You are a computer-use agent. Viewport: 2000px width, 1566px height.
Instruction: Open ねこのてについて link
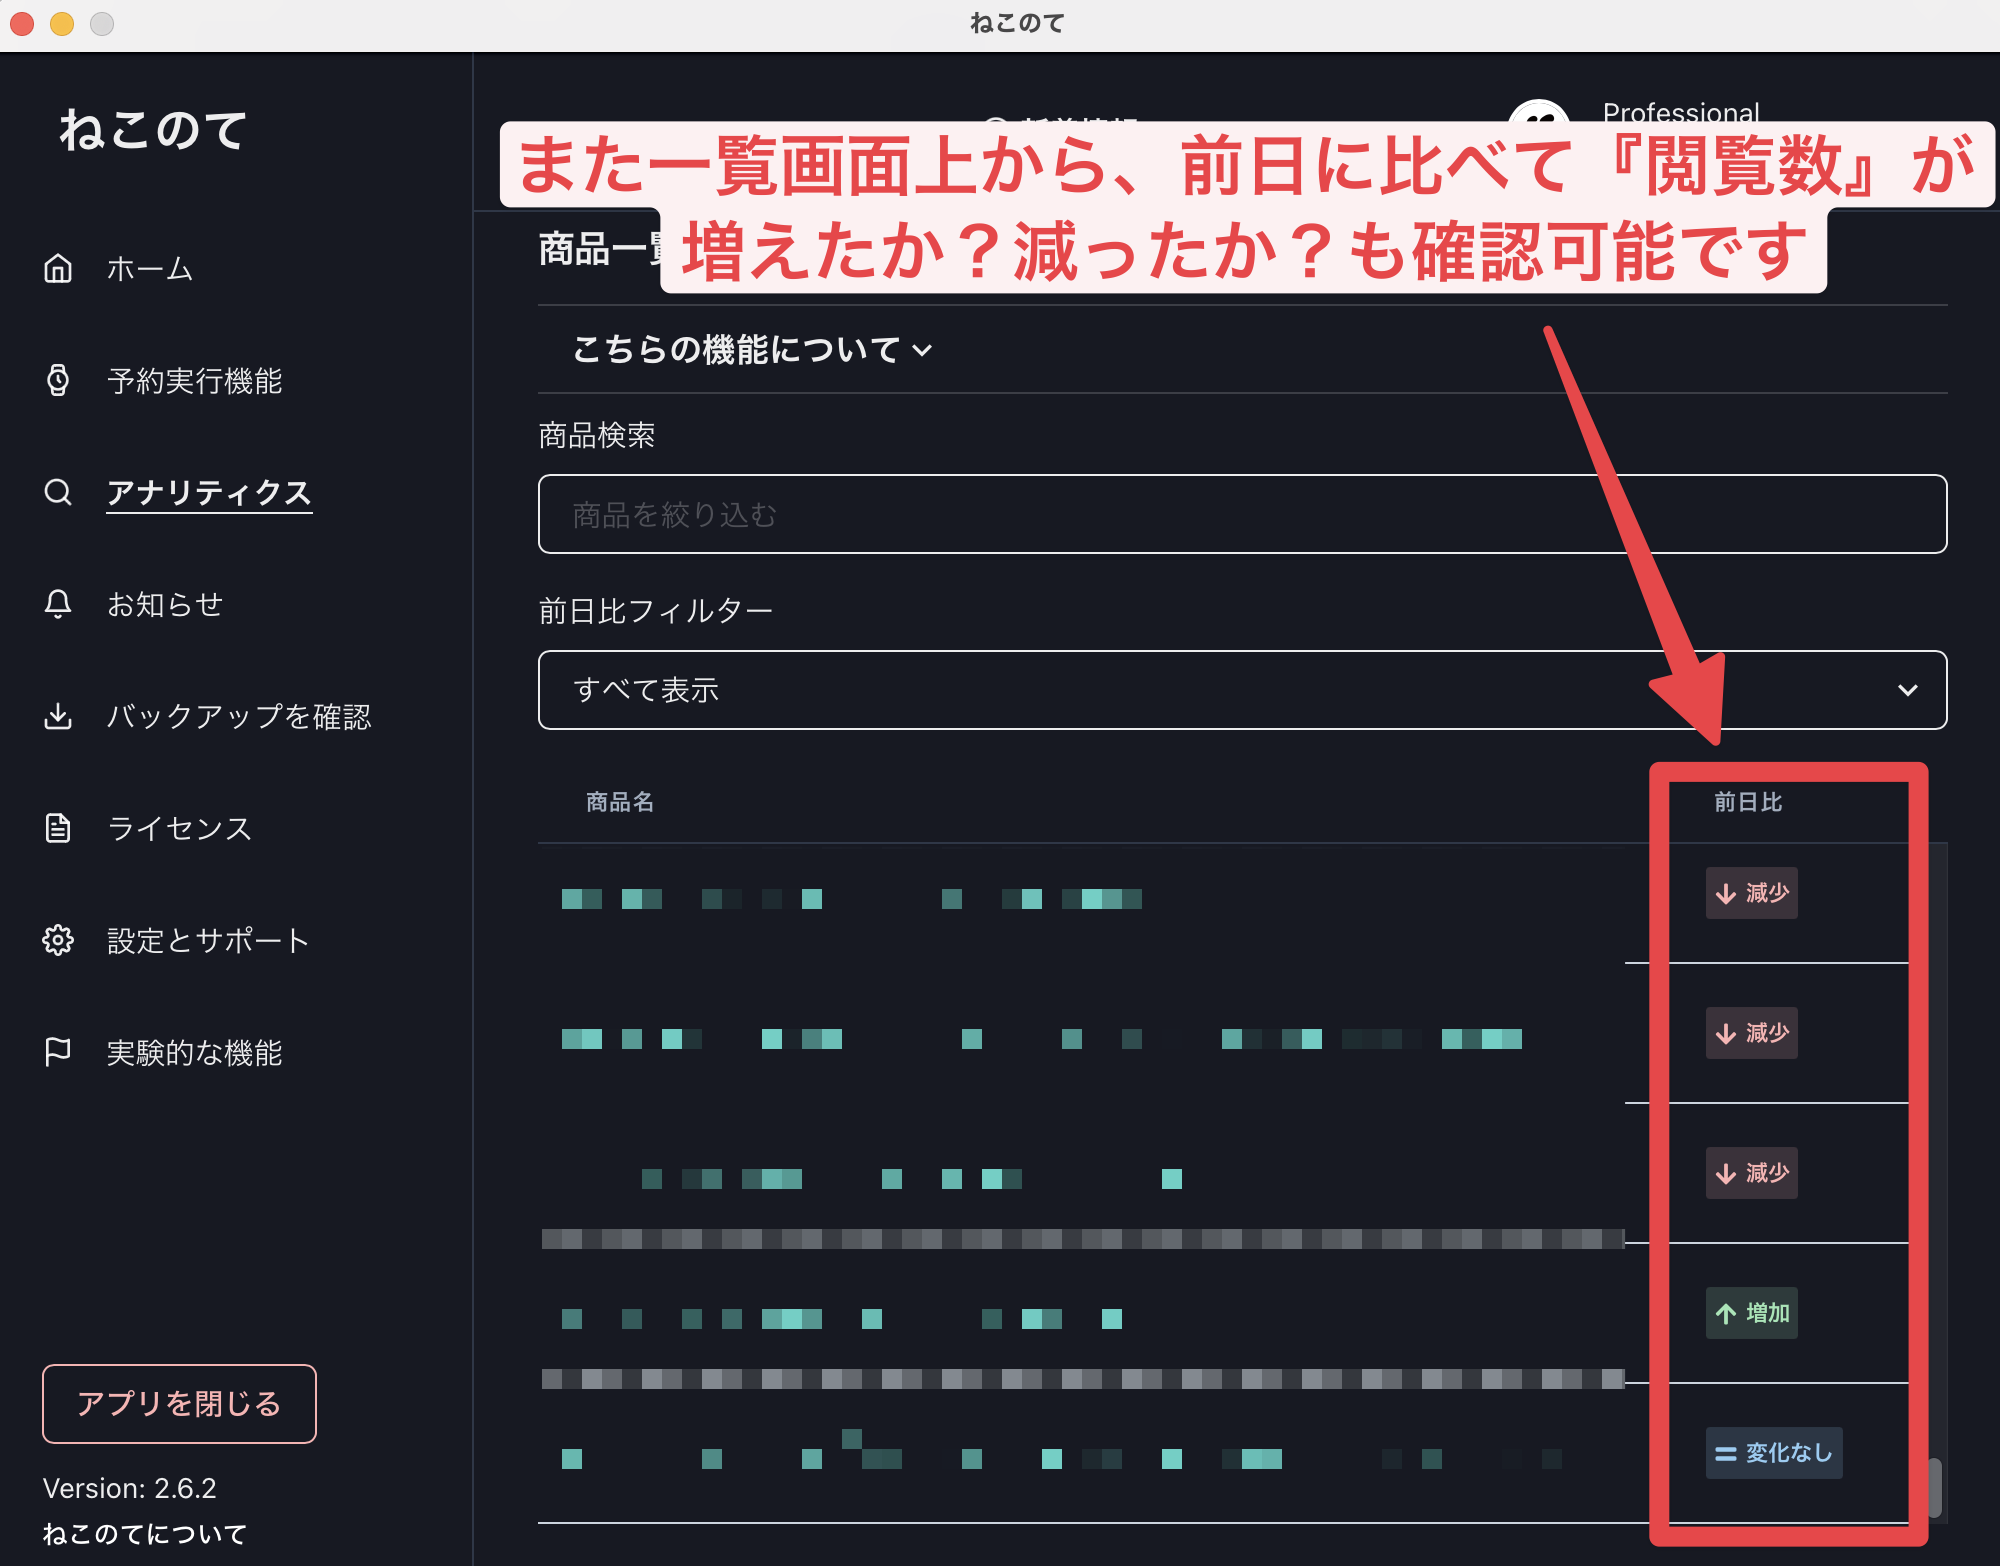[x=145, y=1533]
